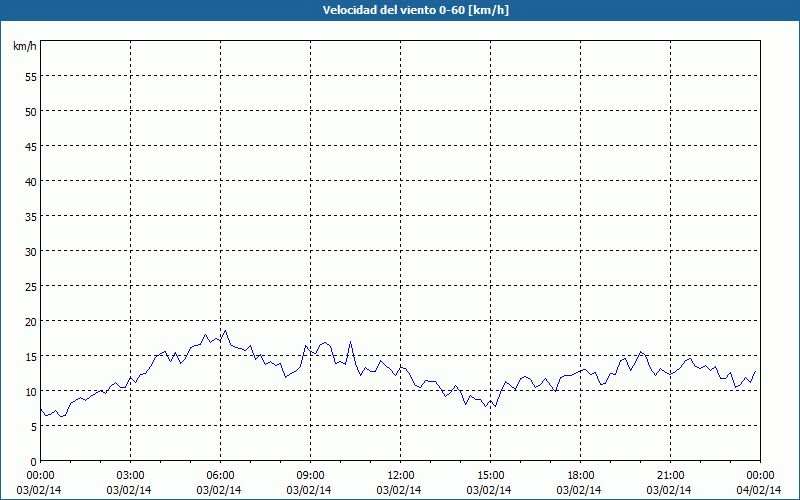Click the 12:00 time label
Viewport: 800px width, 500px height.
(x=400, y=475)
